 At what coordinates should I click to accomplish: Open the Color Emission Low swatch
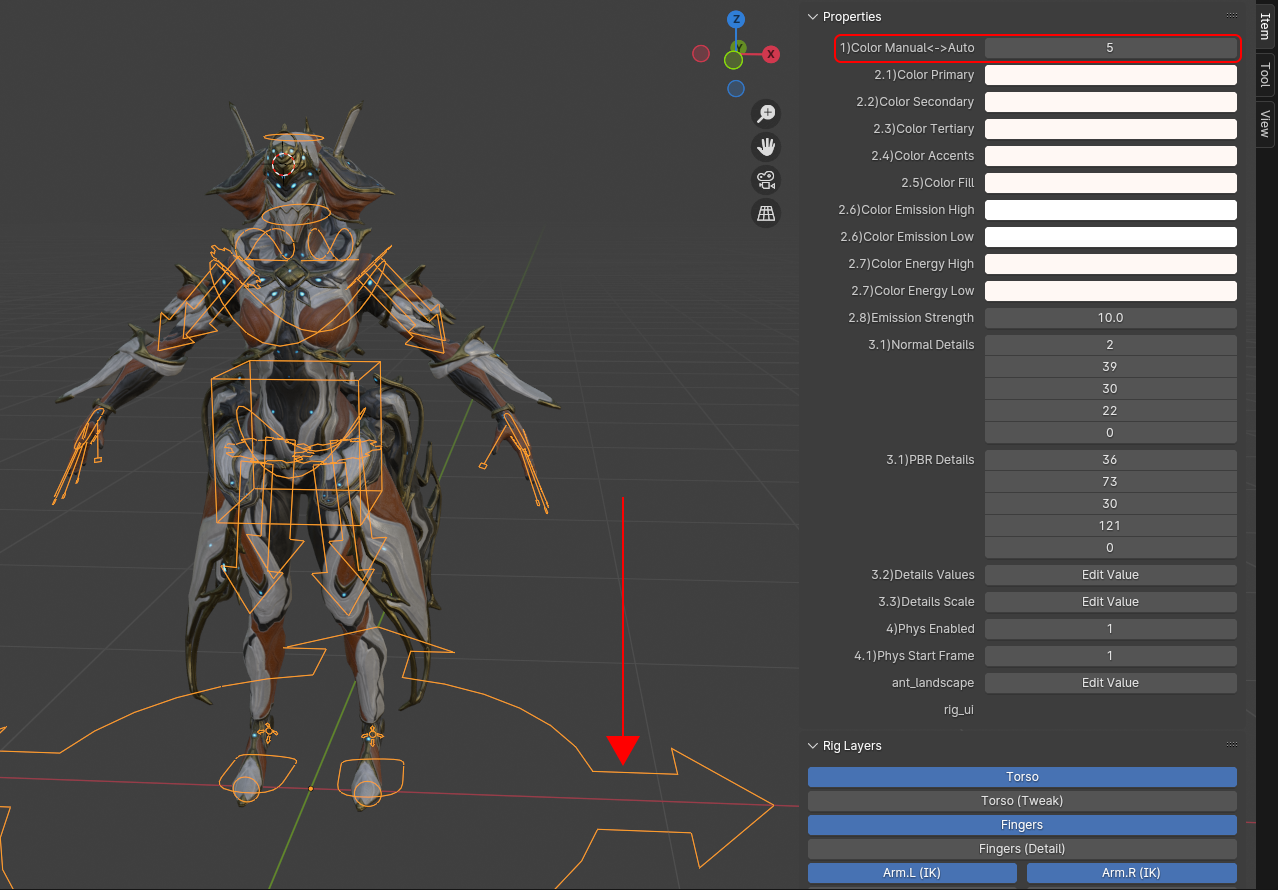[x=1111, y=237]
